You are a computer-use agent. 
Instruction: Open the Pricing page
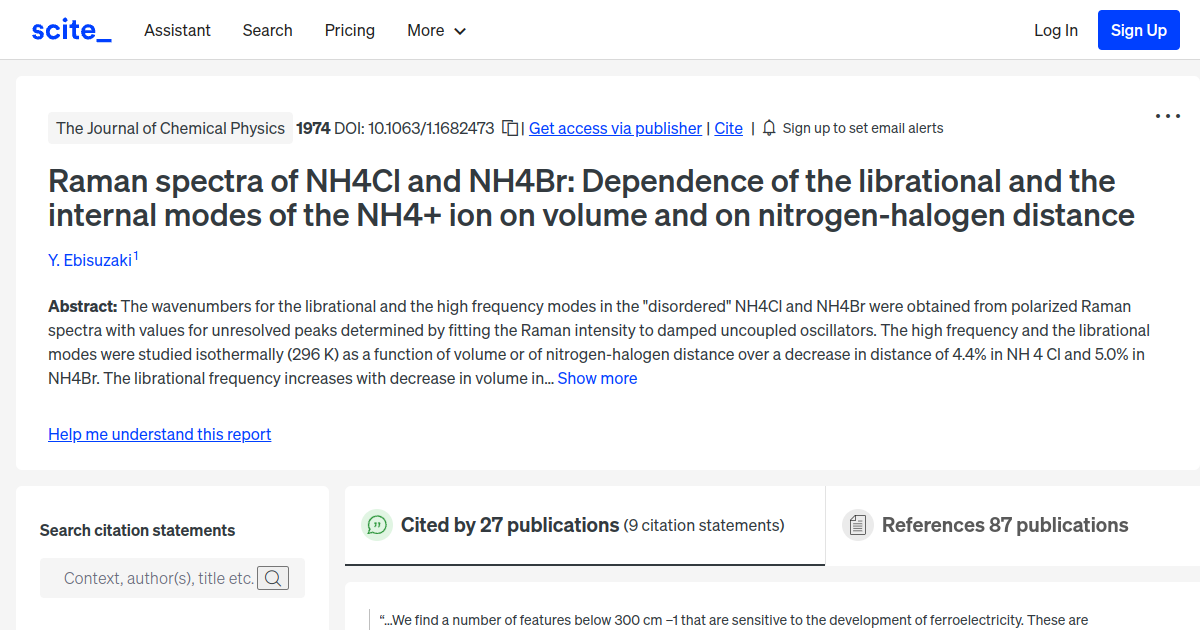pos(349,31)
